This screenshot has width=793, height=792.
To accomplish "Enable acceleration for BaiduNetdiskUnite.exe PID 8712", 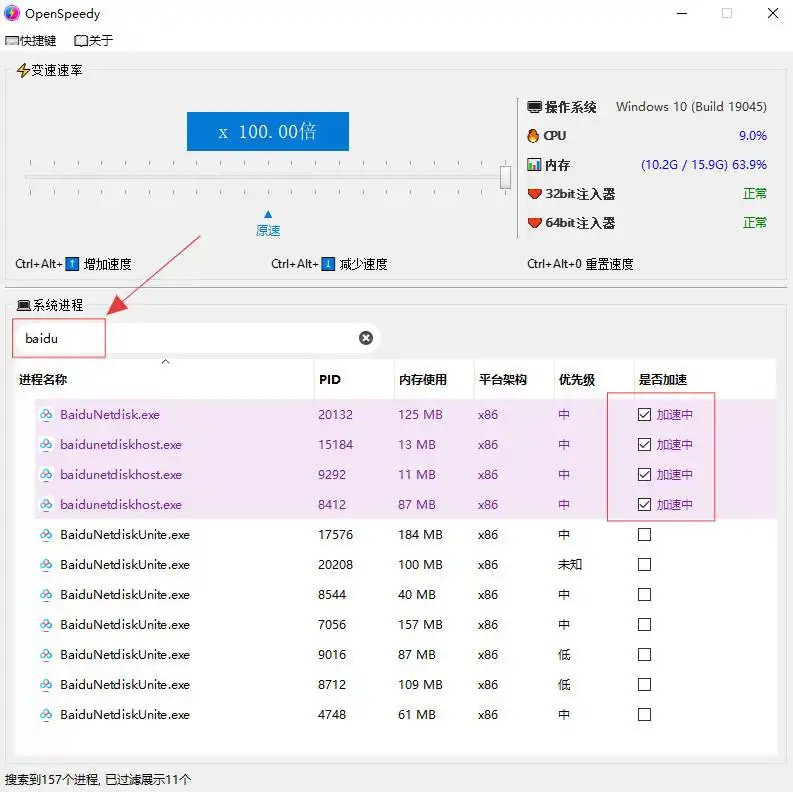I will click(644, 684).
